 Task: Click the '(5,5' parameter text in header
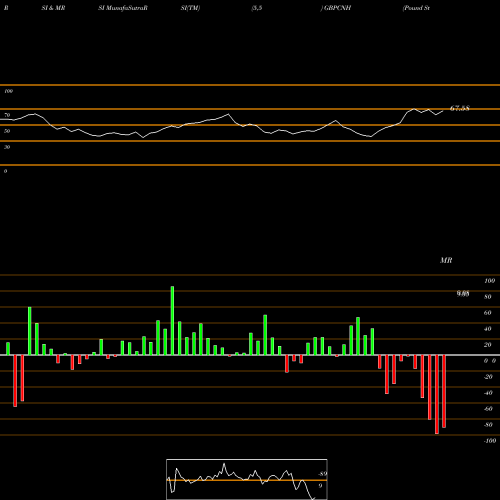point(257,8)
